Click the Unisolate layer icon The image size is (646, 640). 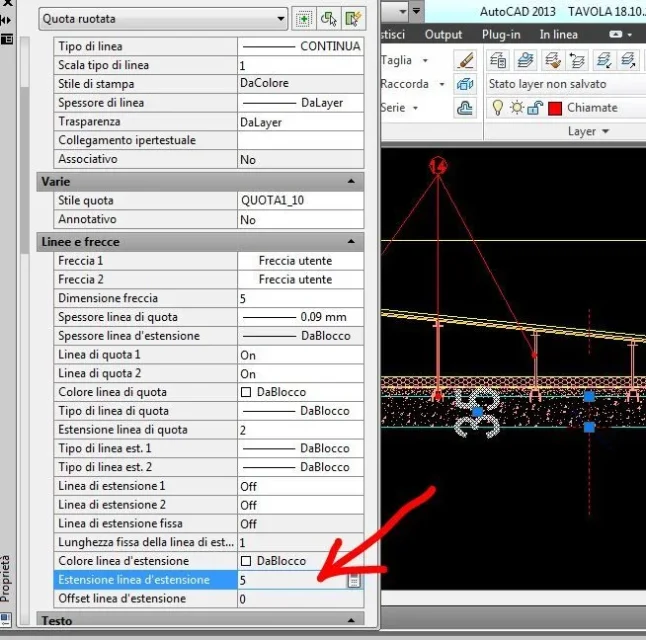pos(628,60)
